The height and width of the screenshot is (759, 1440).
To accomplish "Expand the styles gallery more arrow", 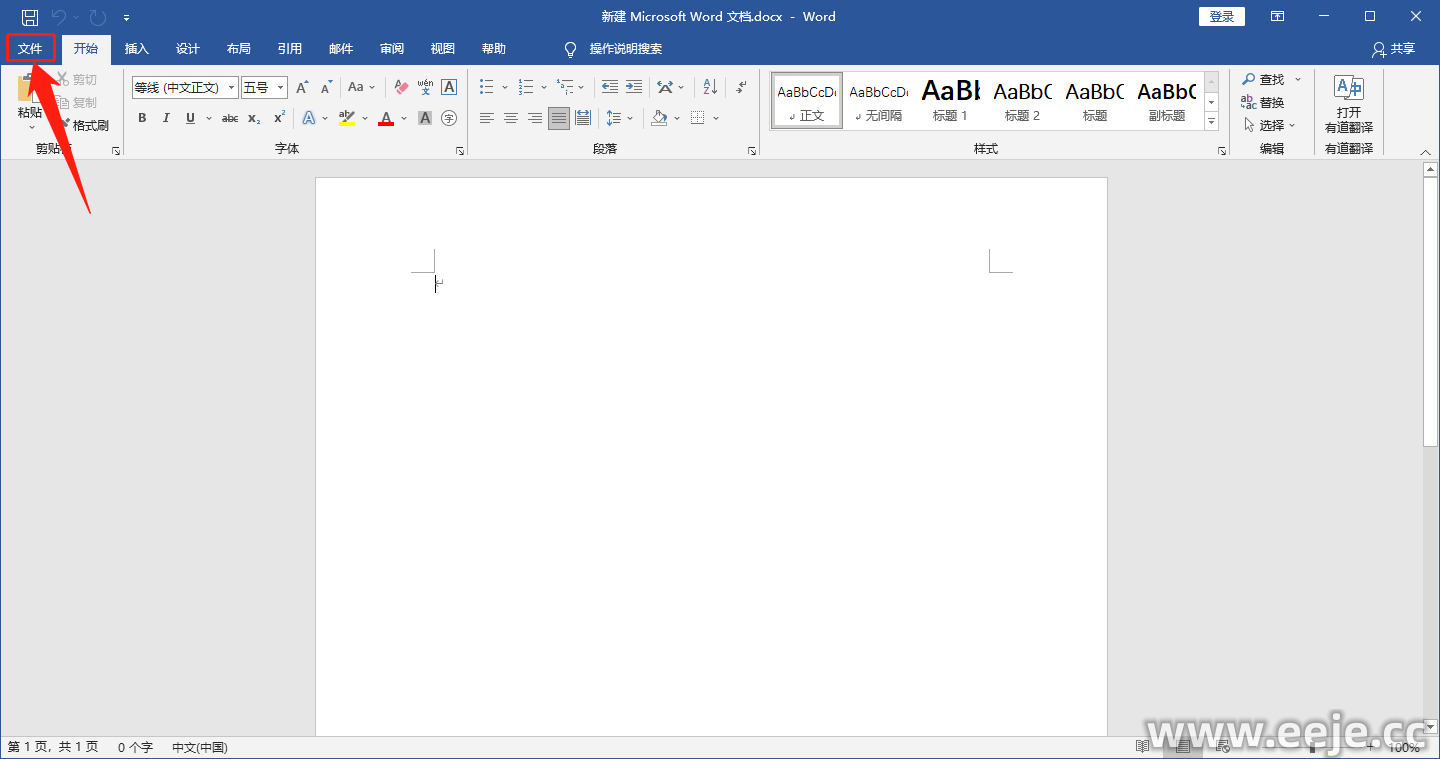I will [1211, 121].
